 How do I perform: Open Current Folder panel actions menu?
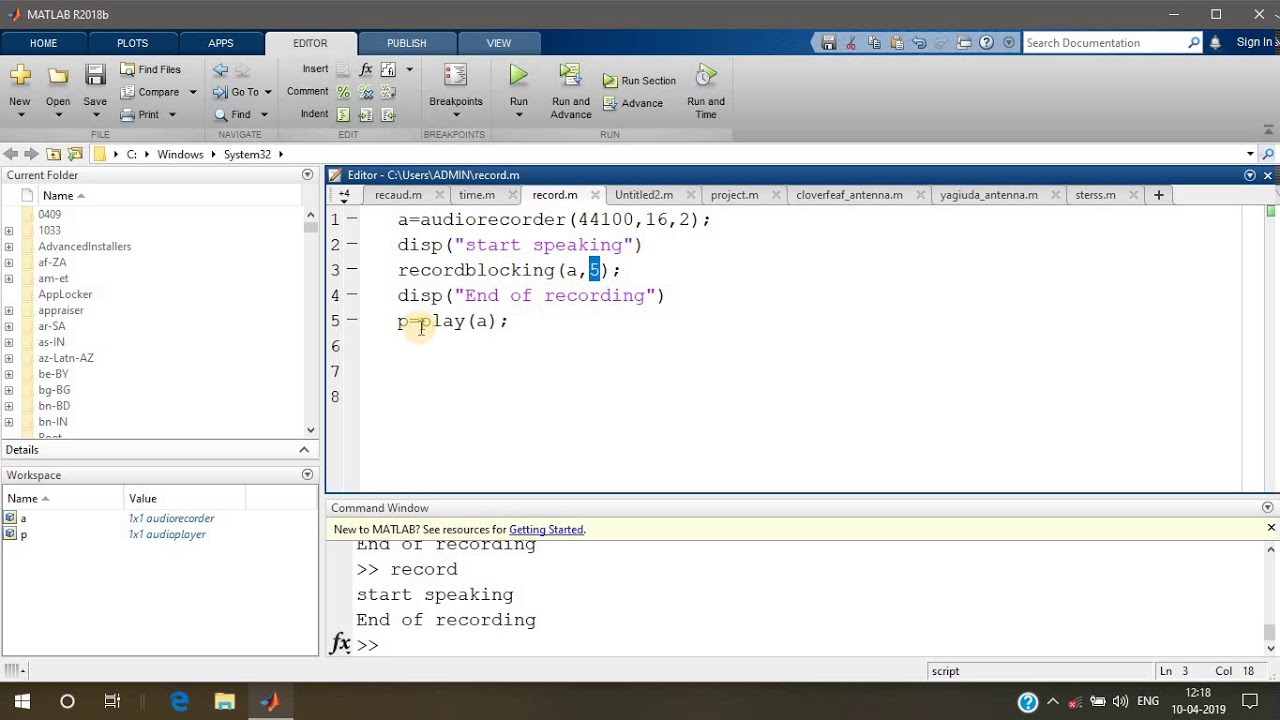[307, 175]
